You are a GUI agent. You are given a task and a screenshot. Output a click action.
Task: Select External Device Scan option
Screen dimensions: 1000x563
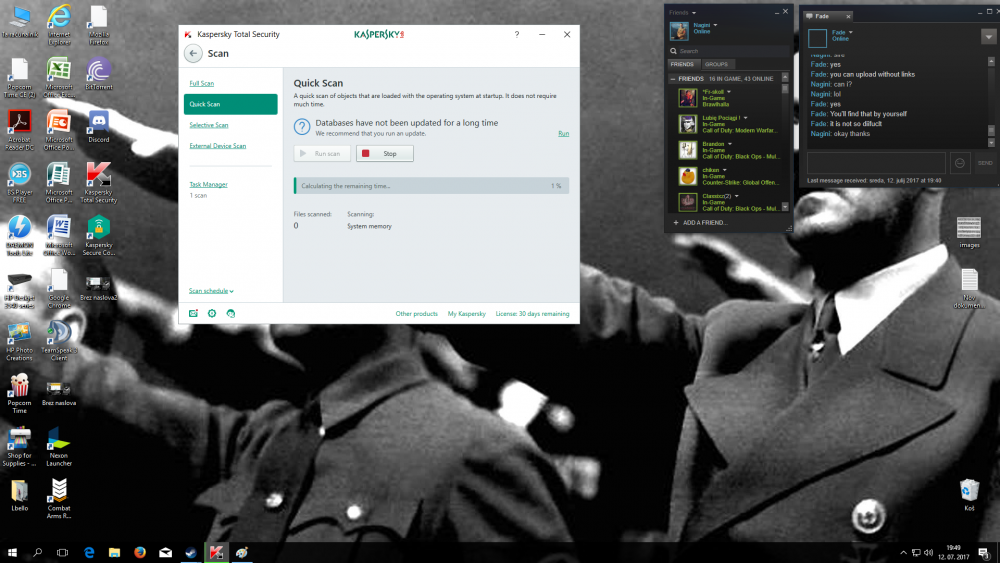tap(217, 146)
